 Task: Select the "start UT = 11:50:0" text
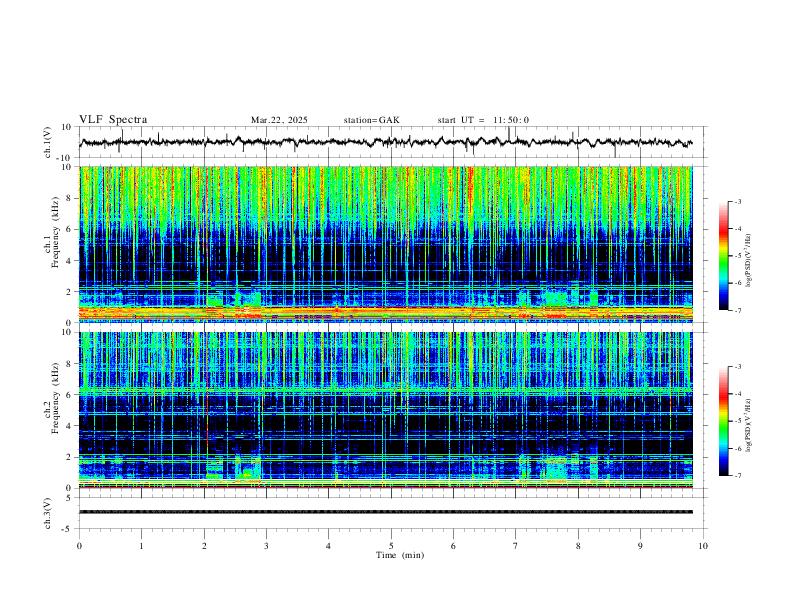click(483, 120)
